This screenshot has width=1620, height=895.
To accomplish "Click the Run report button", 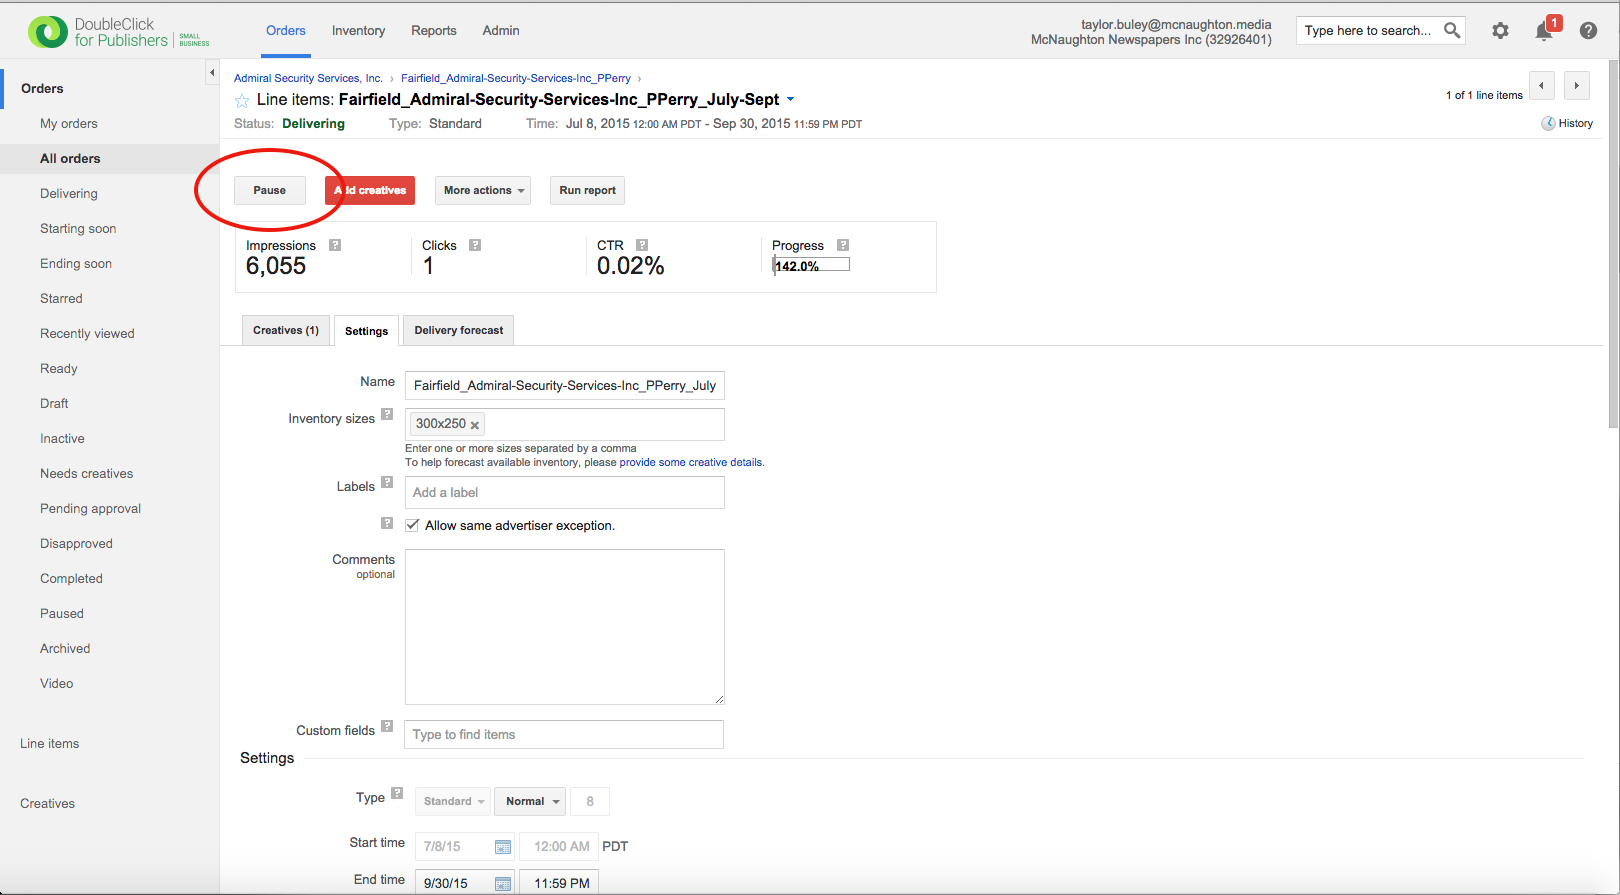I will pos(587,190).
